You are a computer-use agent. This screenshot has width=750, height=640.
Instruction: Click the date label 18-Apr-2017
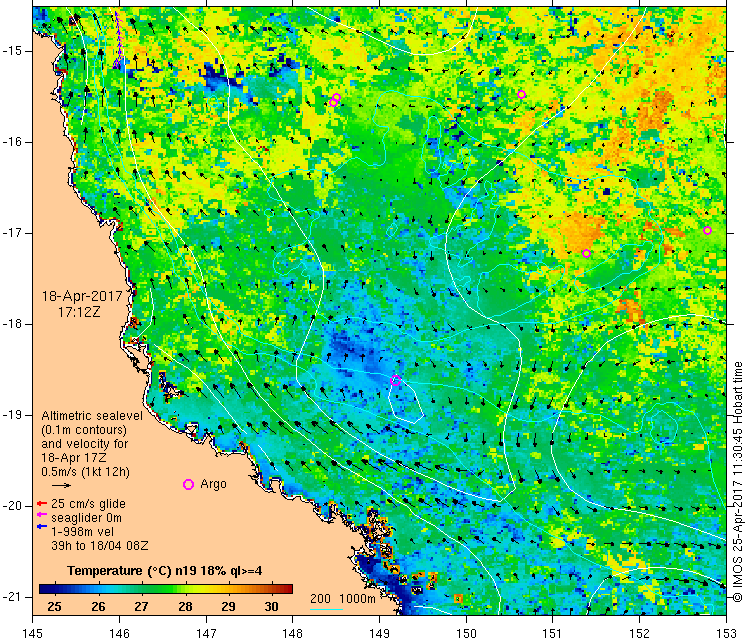(82, 296)
